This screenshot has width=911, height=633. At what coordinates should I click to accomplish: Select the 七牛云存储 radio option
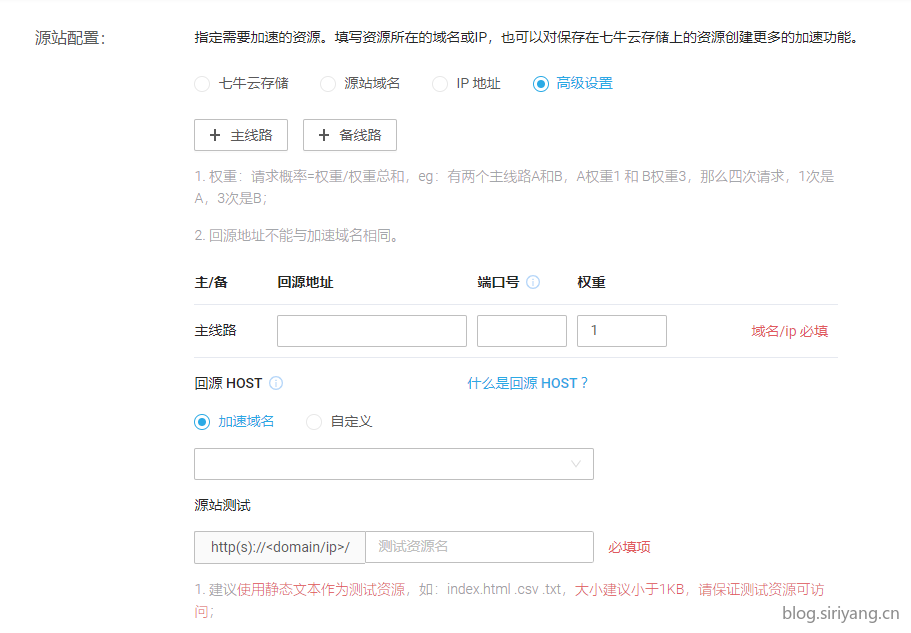pos(202,84)
